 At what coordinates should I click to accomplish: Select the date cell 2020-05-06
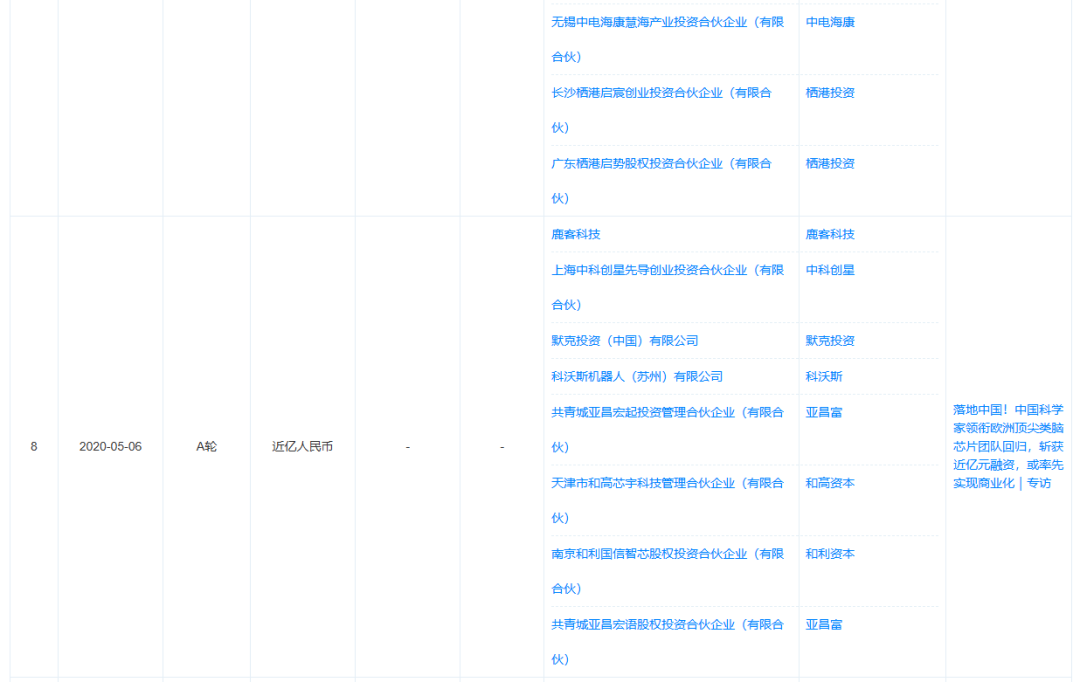coord(110,447)
